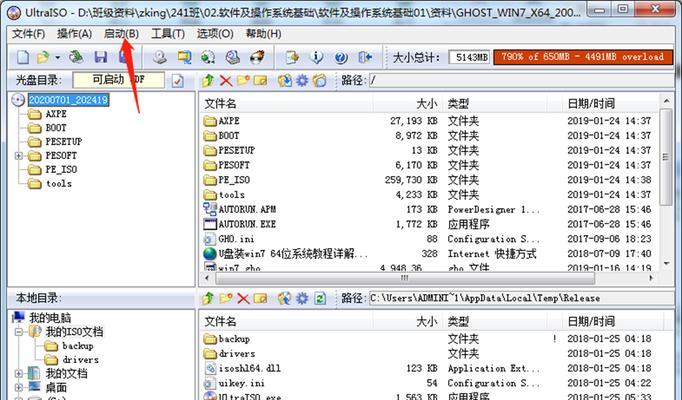The height and width of the screenshot is (400, 682).
Task: Click the Open CD/DVD disc toolbar icon
Action: [x=77, y=57]
